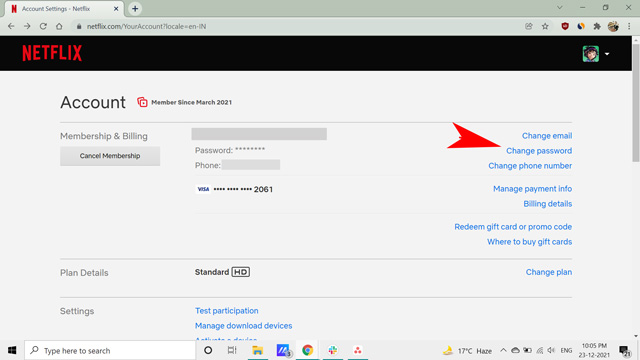
Task: Click the browser forward arrow
Action: click(x=27, y=26)
